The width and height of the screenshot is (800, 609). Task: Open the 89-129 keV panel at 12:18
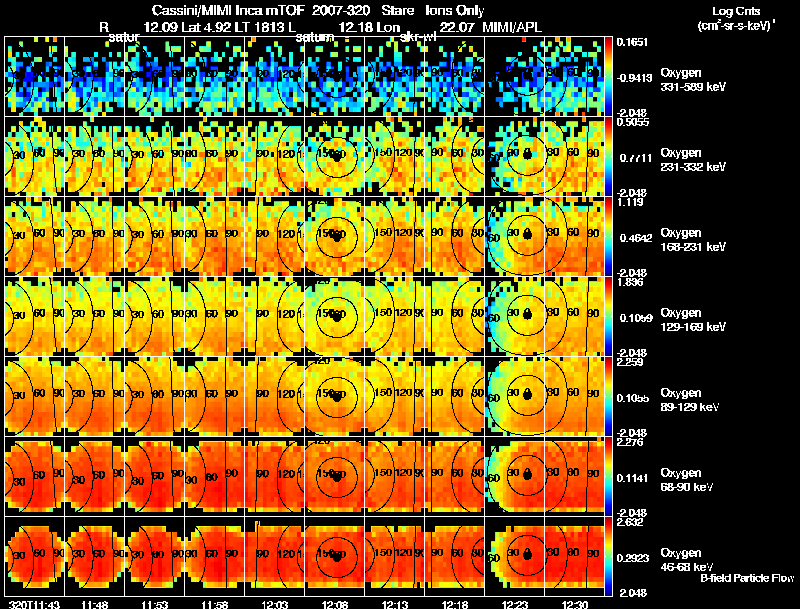(x=455, y=396)
